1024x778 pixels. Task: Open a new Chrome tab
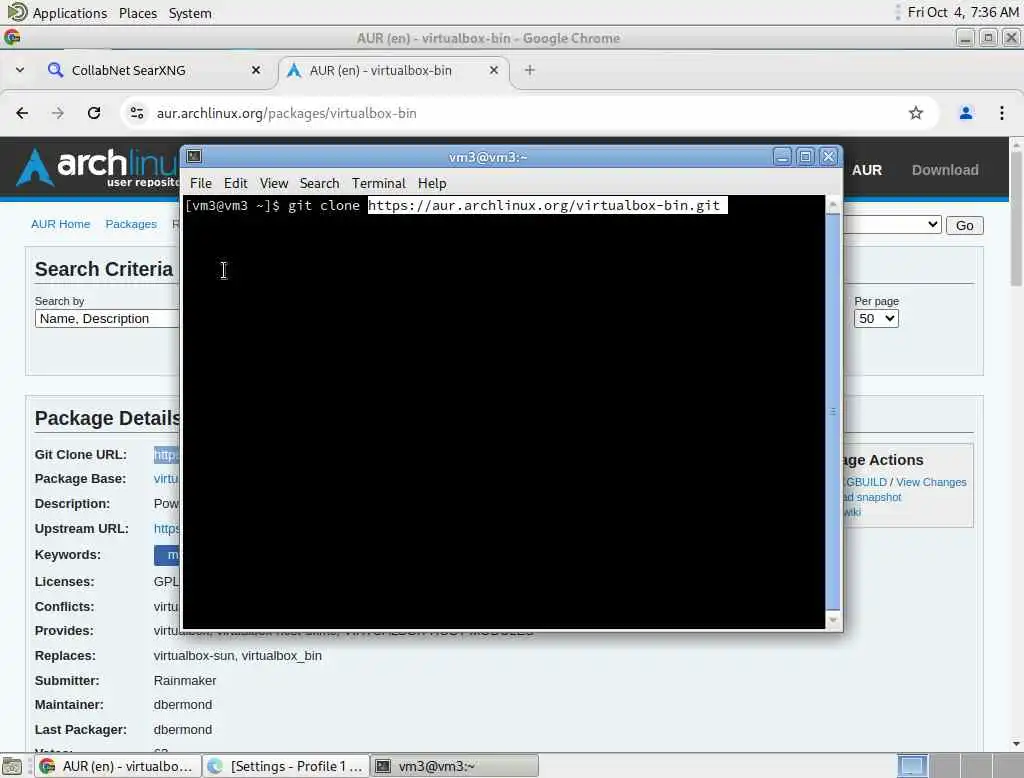(x=530, y=70)
